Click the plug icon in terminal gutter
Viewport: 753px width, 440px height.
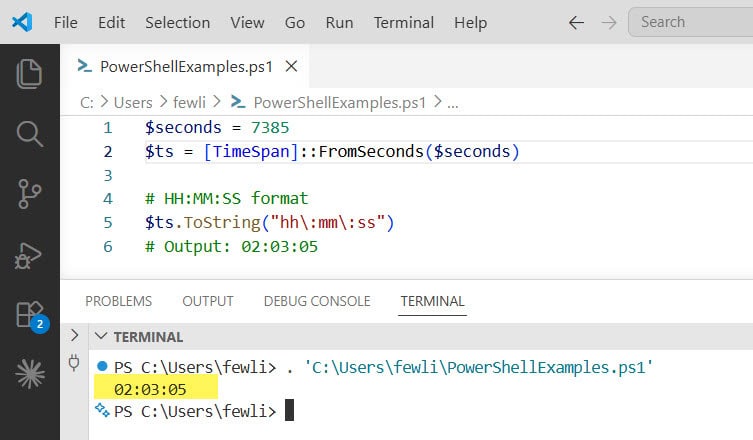tap(73, 362)
